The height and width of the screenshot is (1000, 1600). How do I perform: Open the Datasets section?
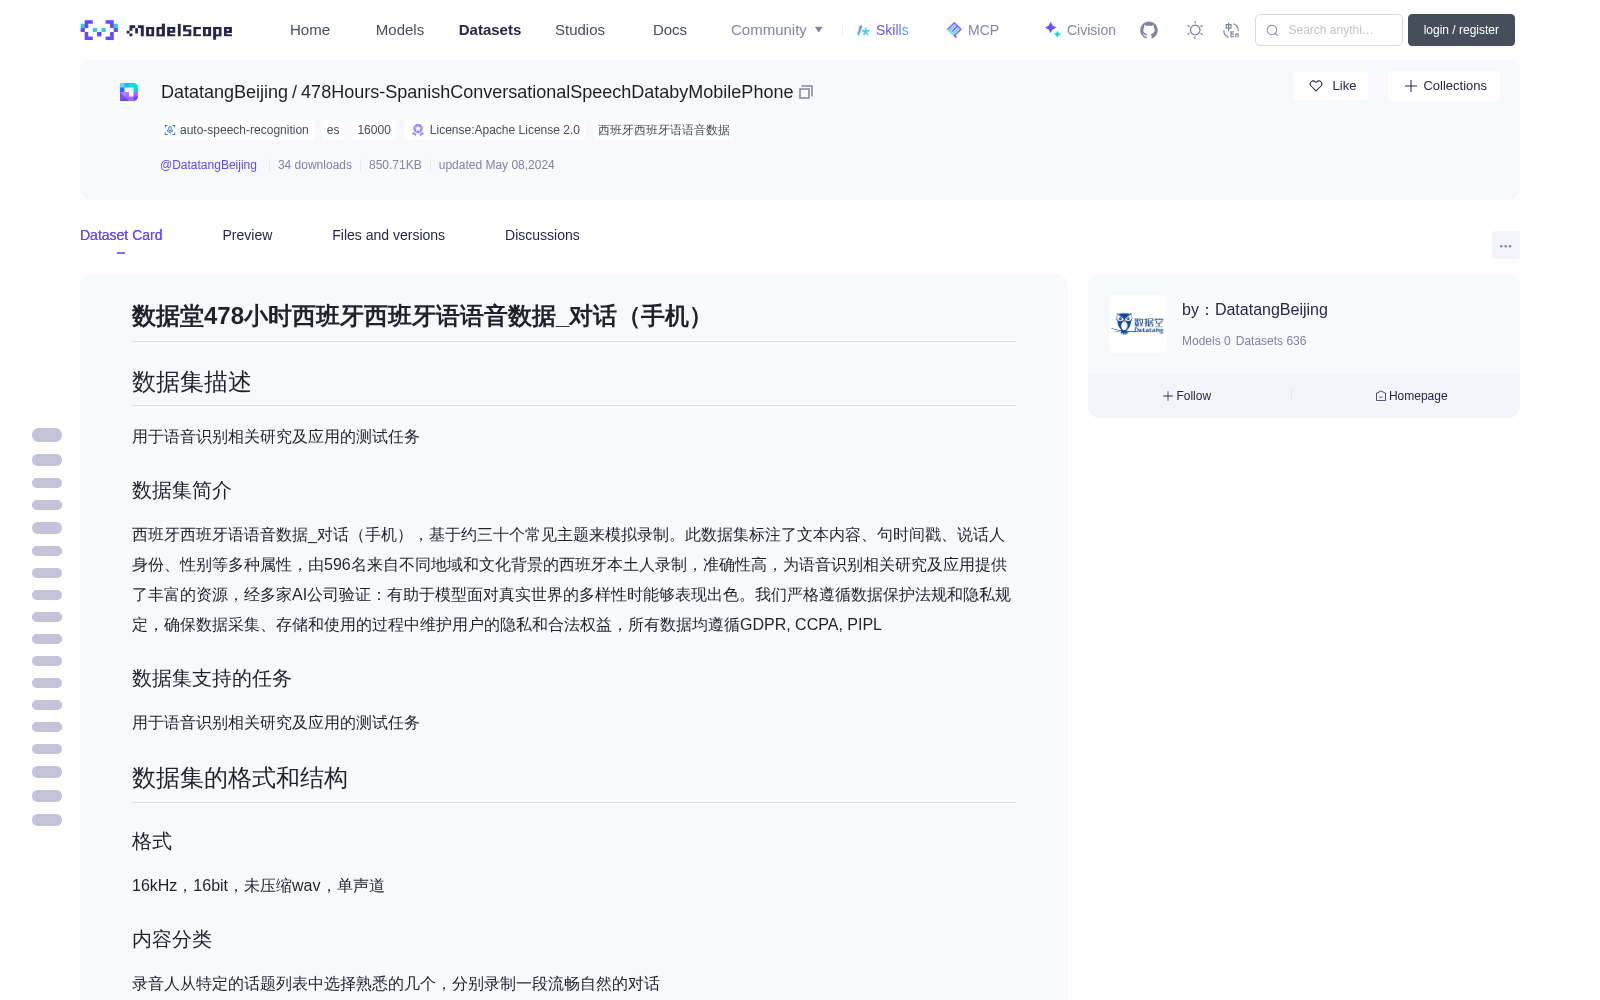tap(490, 30)
